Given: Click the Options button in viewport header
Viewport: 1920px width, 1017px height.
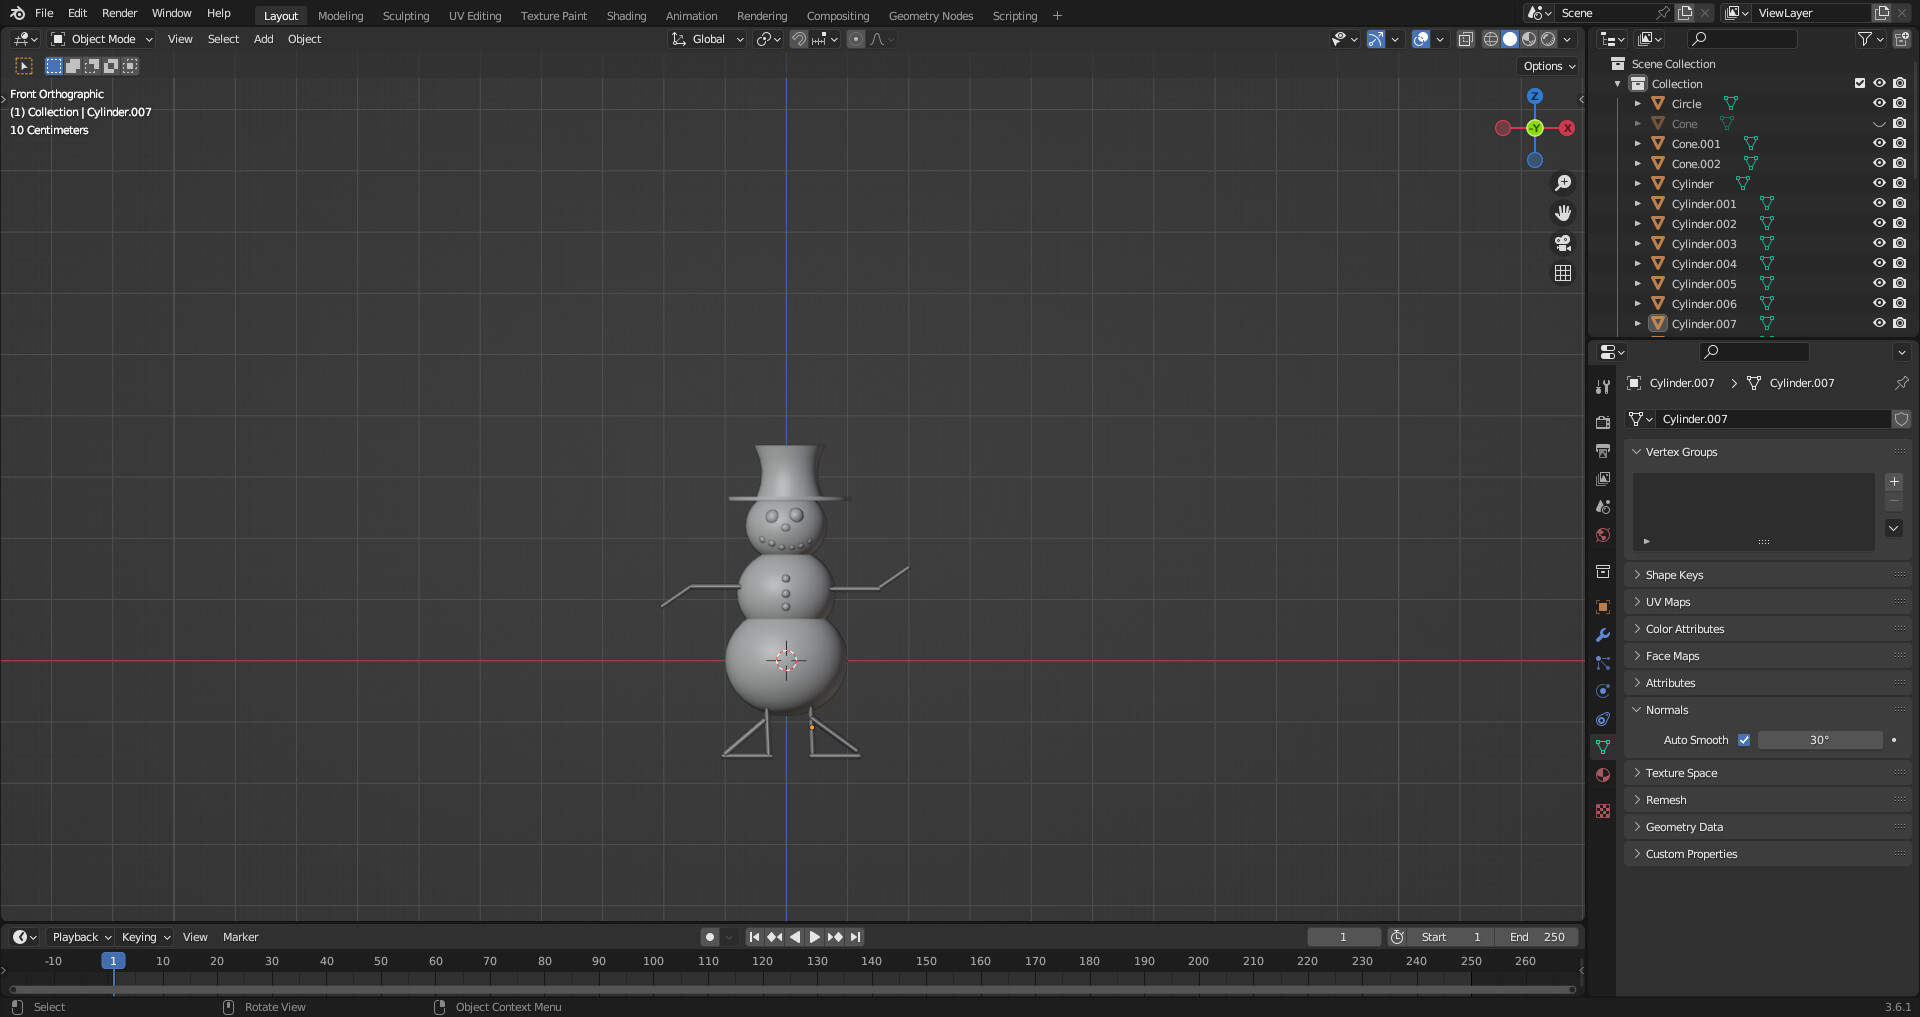Looking at the screenshot, I should coord(1546,65).
